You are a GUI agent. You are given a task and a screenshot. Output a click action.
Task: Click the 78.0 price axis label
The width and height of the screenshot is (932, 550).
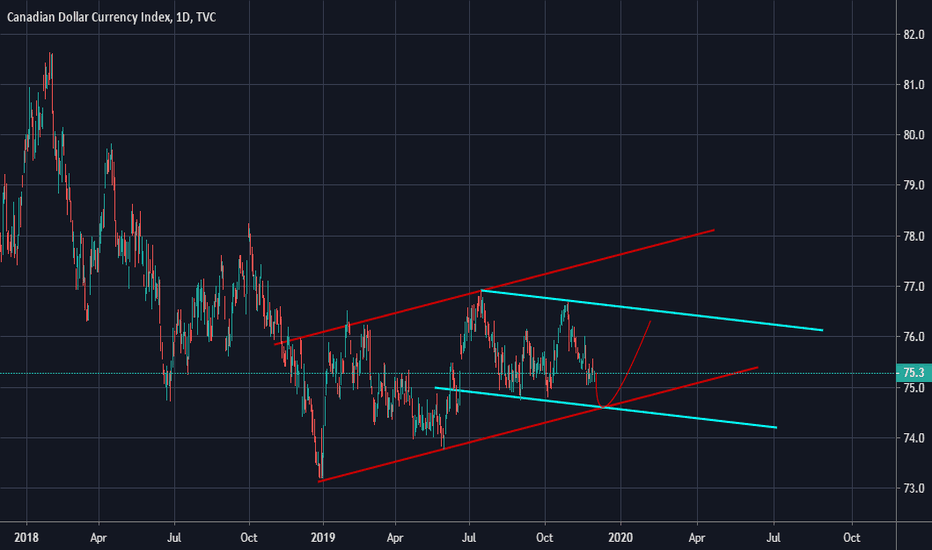[914, 236]
